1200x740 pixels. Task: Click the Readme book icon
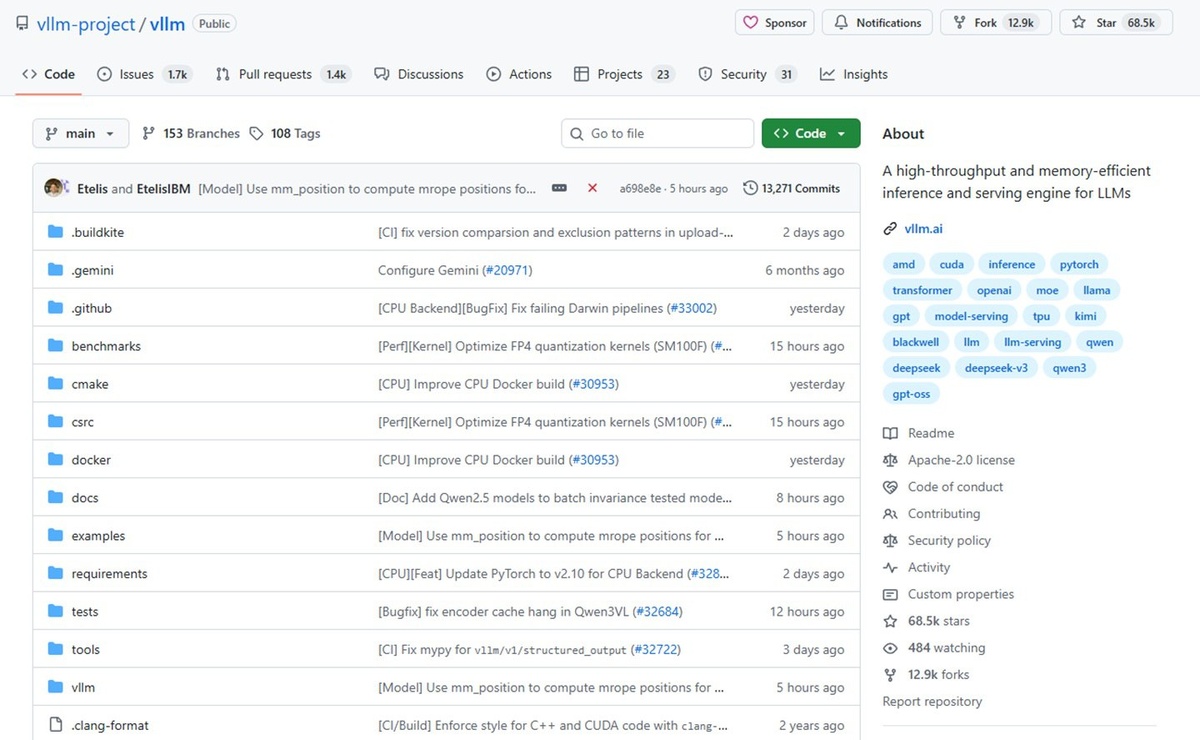point(890,433)
